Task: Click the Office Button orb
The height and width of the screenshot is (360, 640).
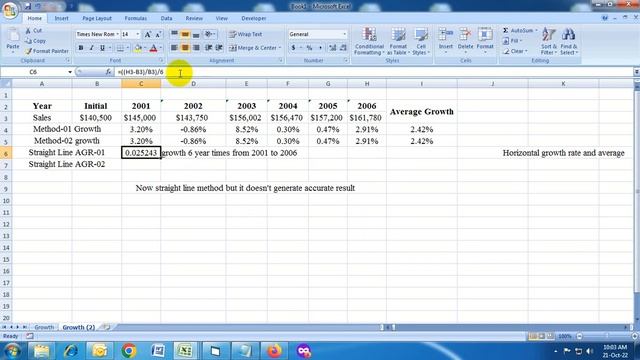Action: pyautogui.click(x=10, y=10)
